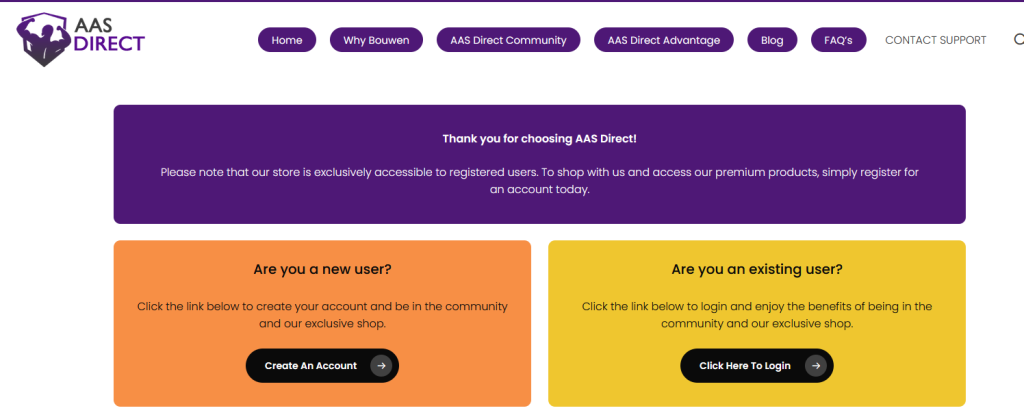
Task: Click the yellow card's login-benefits description
Action: [757, 315]
